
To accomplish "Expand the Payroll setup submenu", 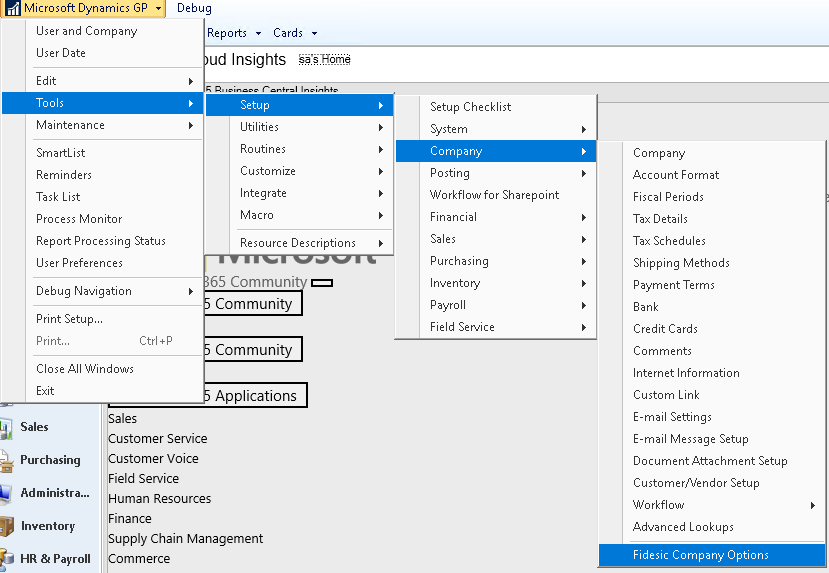I will [496, 306].
